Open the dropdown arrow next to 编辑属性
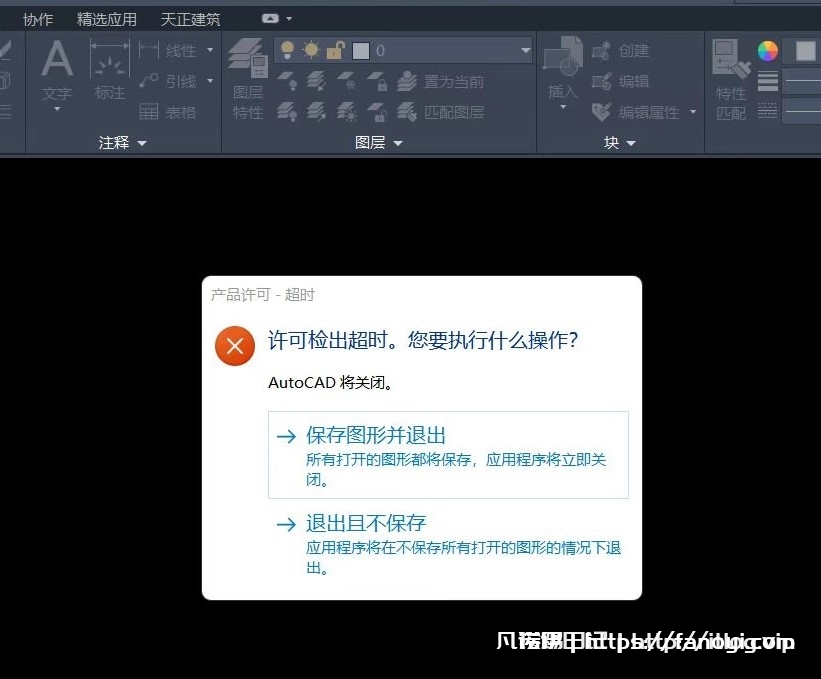The width and height of the screenshot is (821, 679). click(693, 112)
